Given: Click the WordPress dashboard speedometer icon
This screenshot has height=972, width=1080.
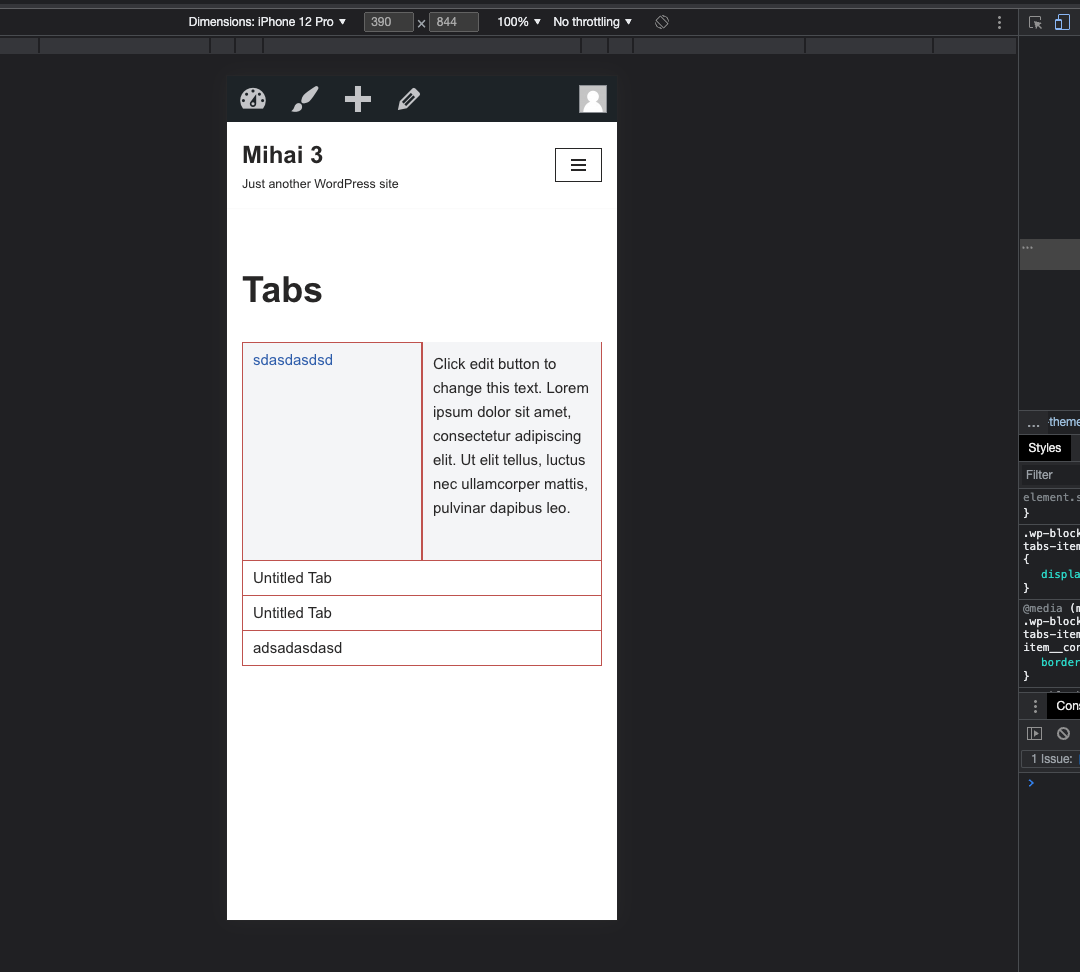Looking at the screenshot, I should (252, 99).
